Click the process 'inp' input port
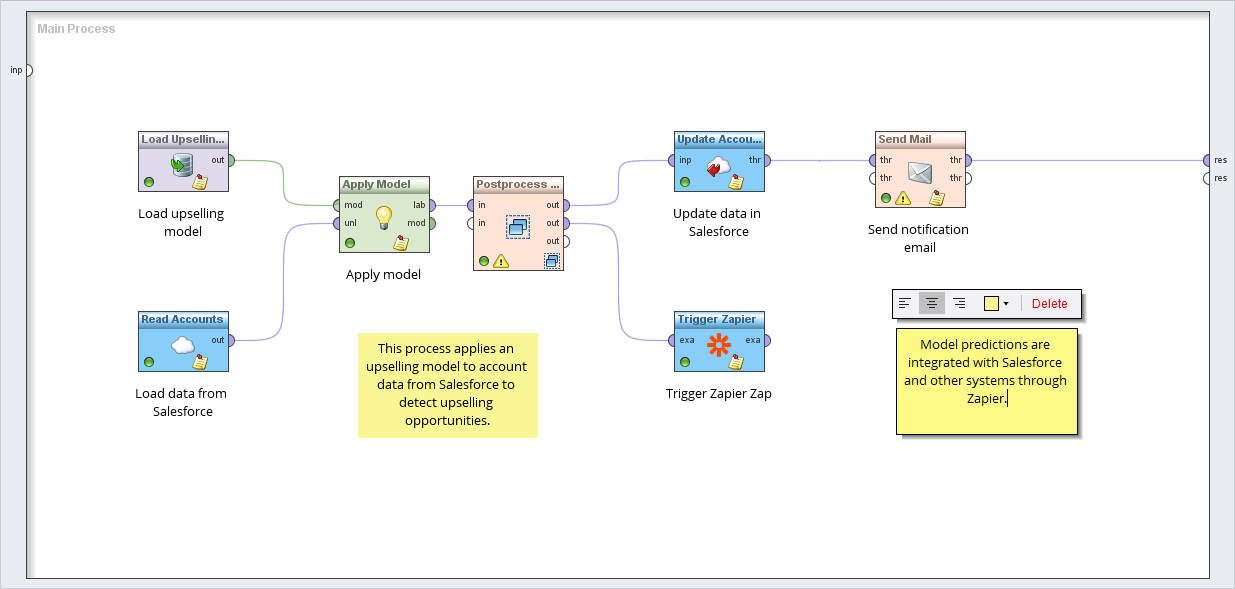Image resolution: width=1235 pixels, height=589 pixels. pos(27,70)
